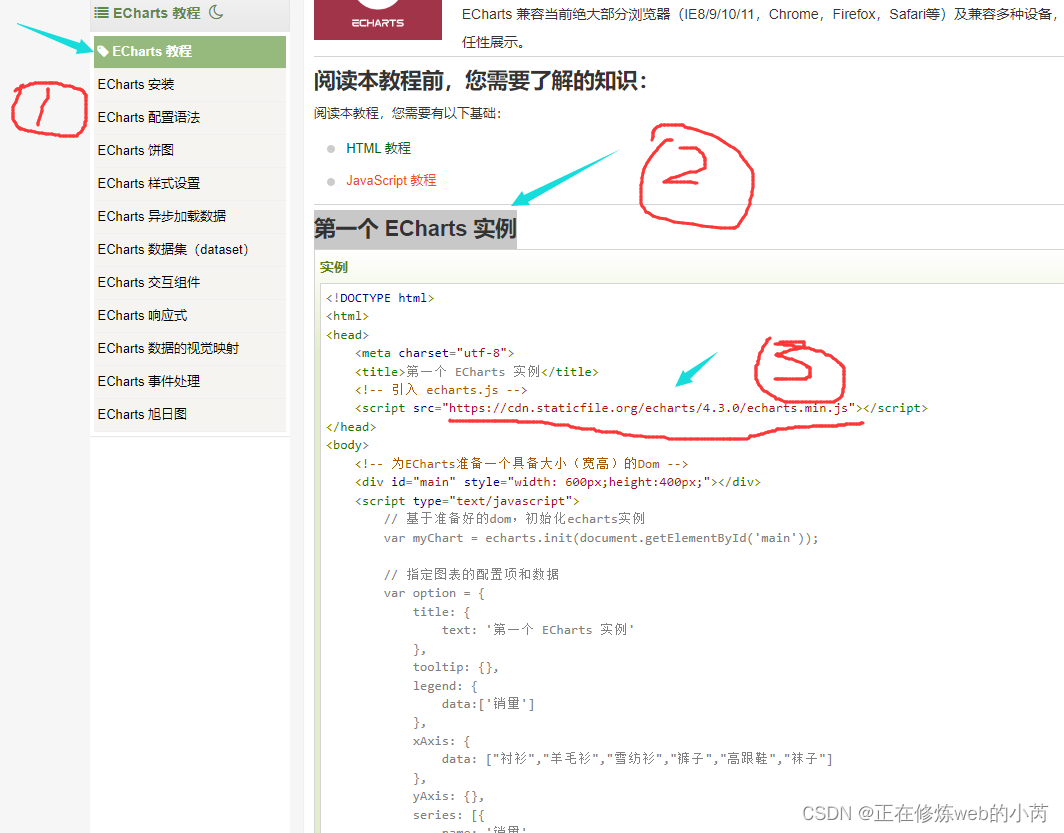Image resolution: width=1064 pixels, height=833 pixels.
Task: Follow the JavaScript 教程 link
Action: [391, 180]
